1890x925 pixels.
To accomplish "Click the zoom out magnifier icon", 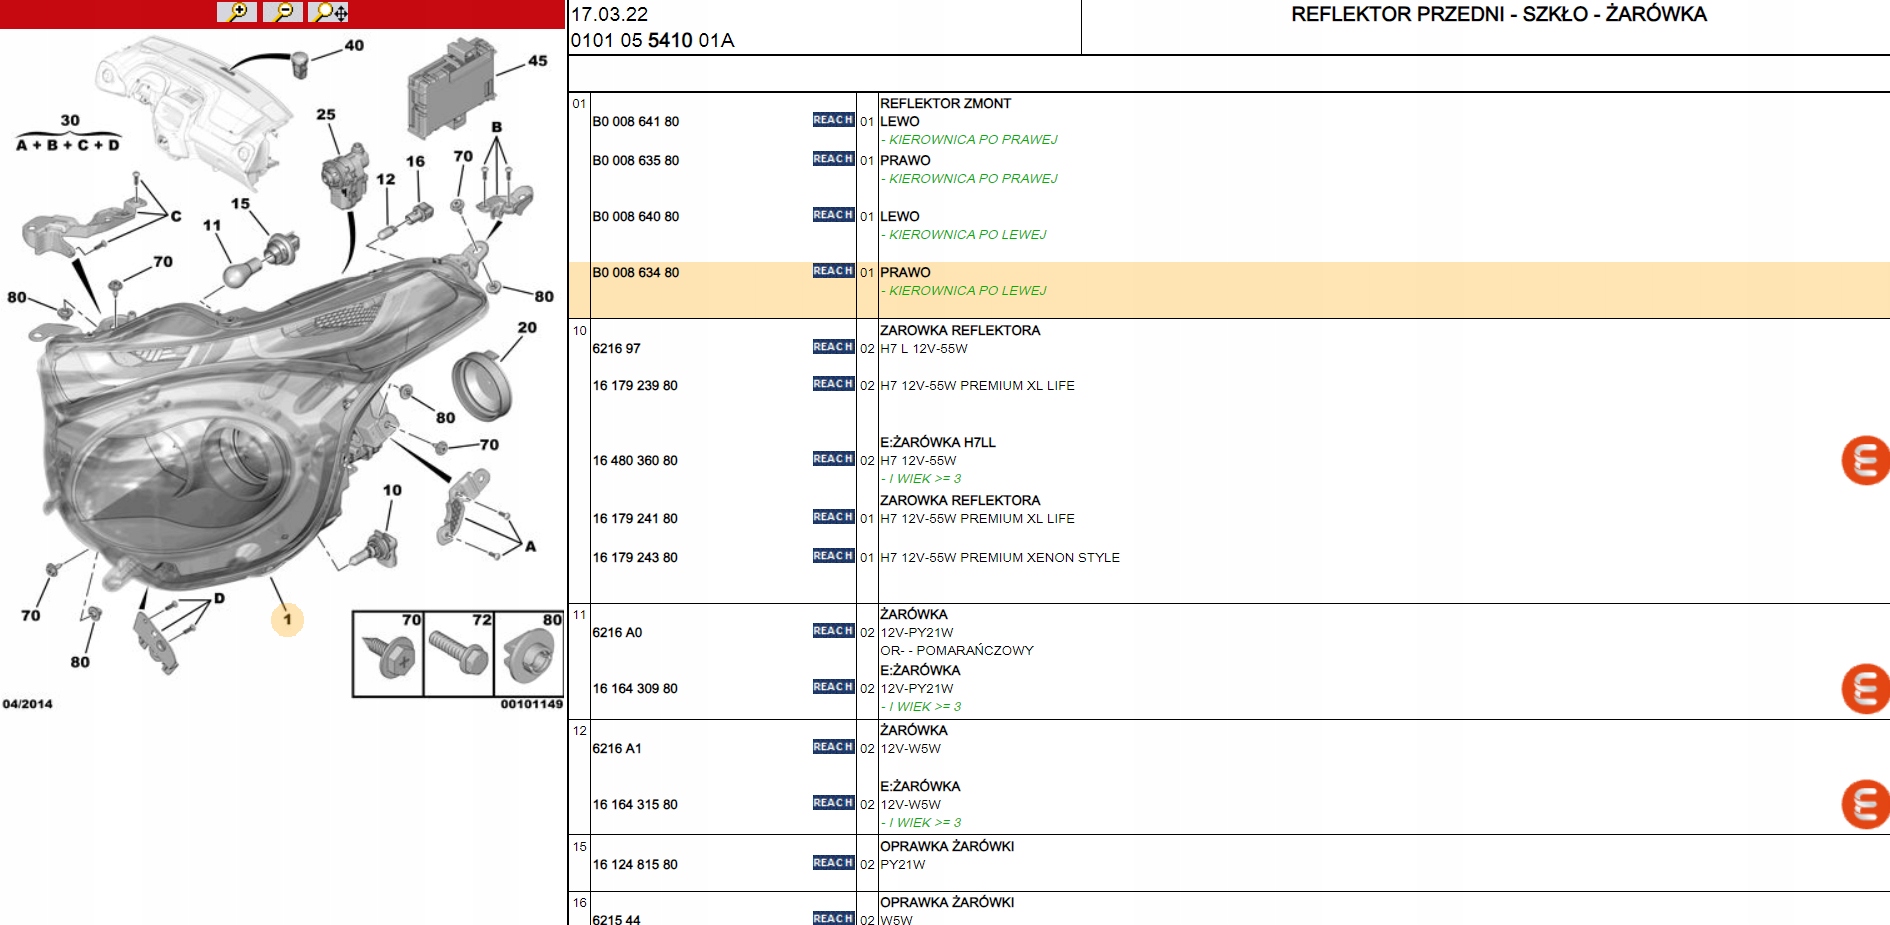I will click(x=283, y=12).
